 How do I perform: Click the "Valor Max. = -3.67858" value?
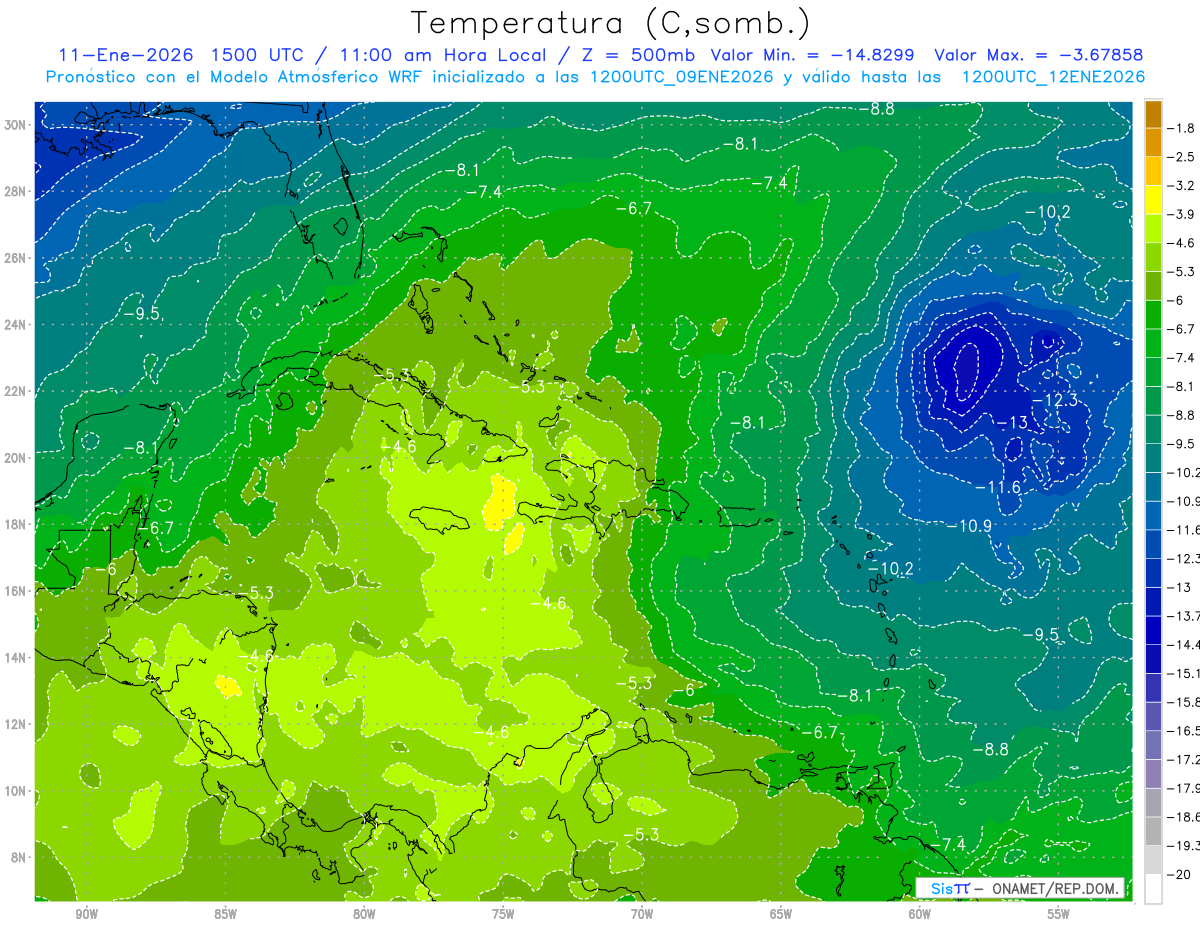point(1038,55)
